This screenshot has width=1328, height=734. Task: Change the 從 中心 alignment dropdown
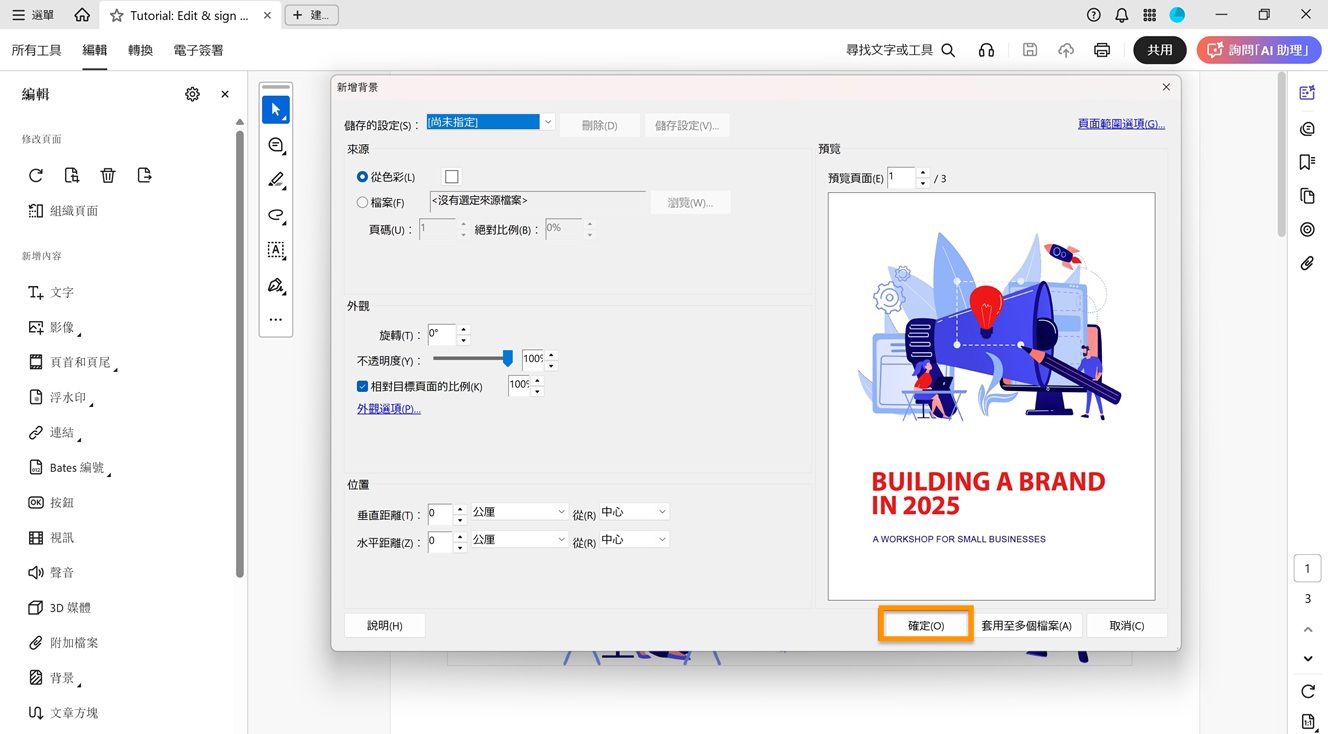click(633, 511)
